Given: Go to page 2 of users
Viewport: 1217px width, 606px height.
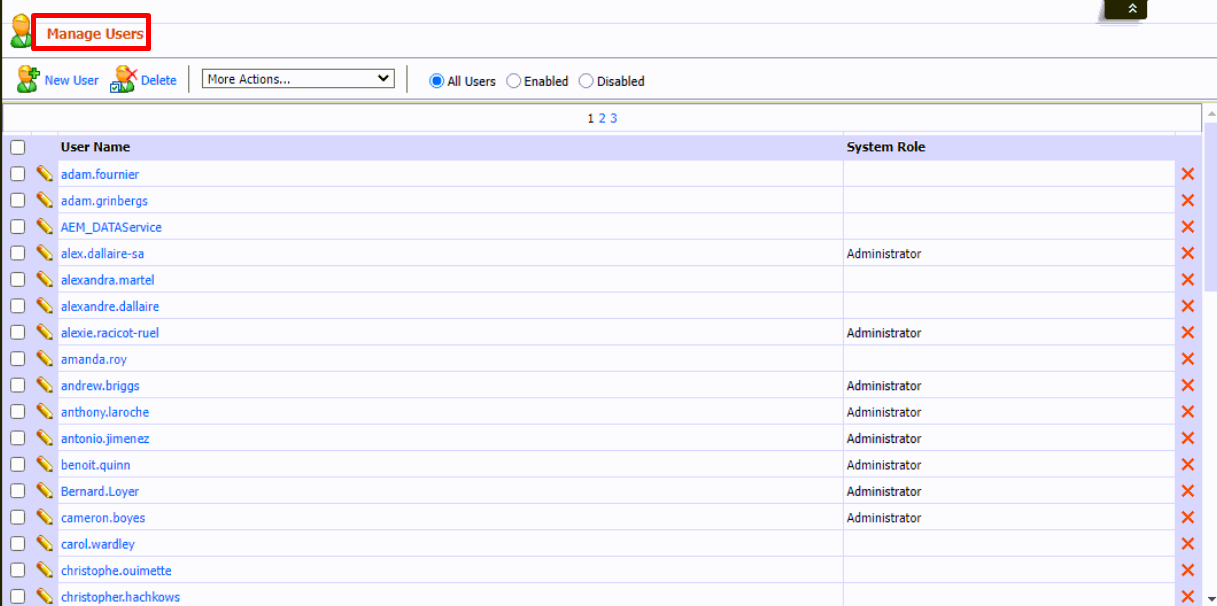Looking at the screenshot, I should (602, 118).
